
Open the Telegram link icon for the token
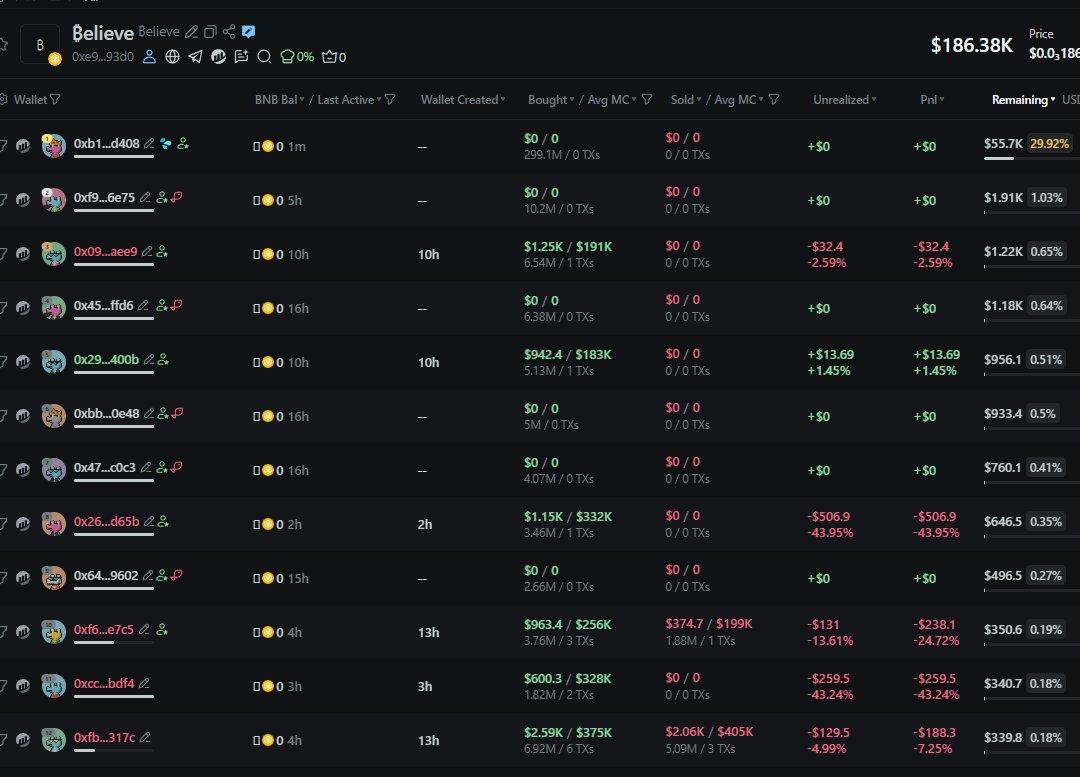click(195, 57)
